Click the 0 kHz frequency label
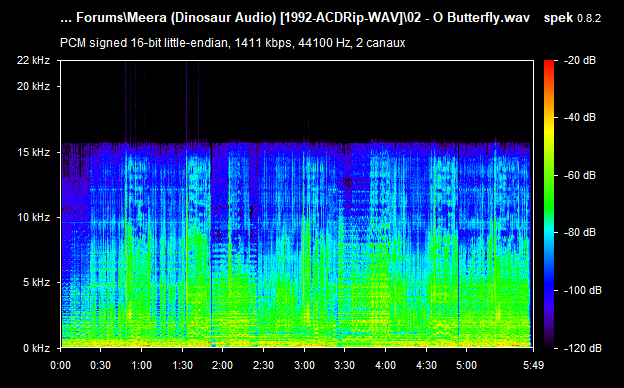This screenshot has width=624, height=388. 36,348
